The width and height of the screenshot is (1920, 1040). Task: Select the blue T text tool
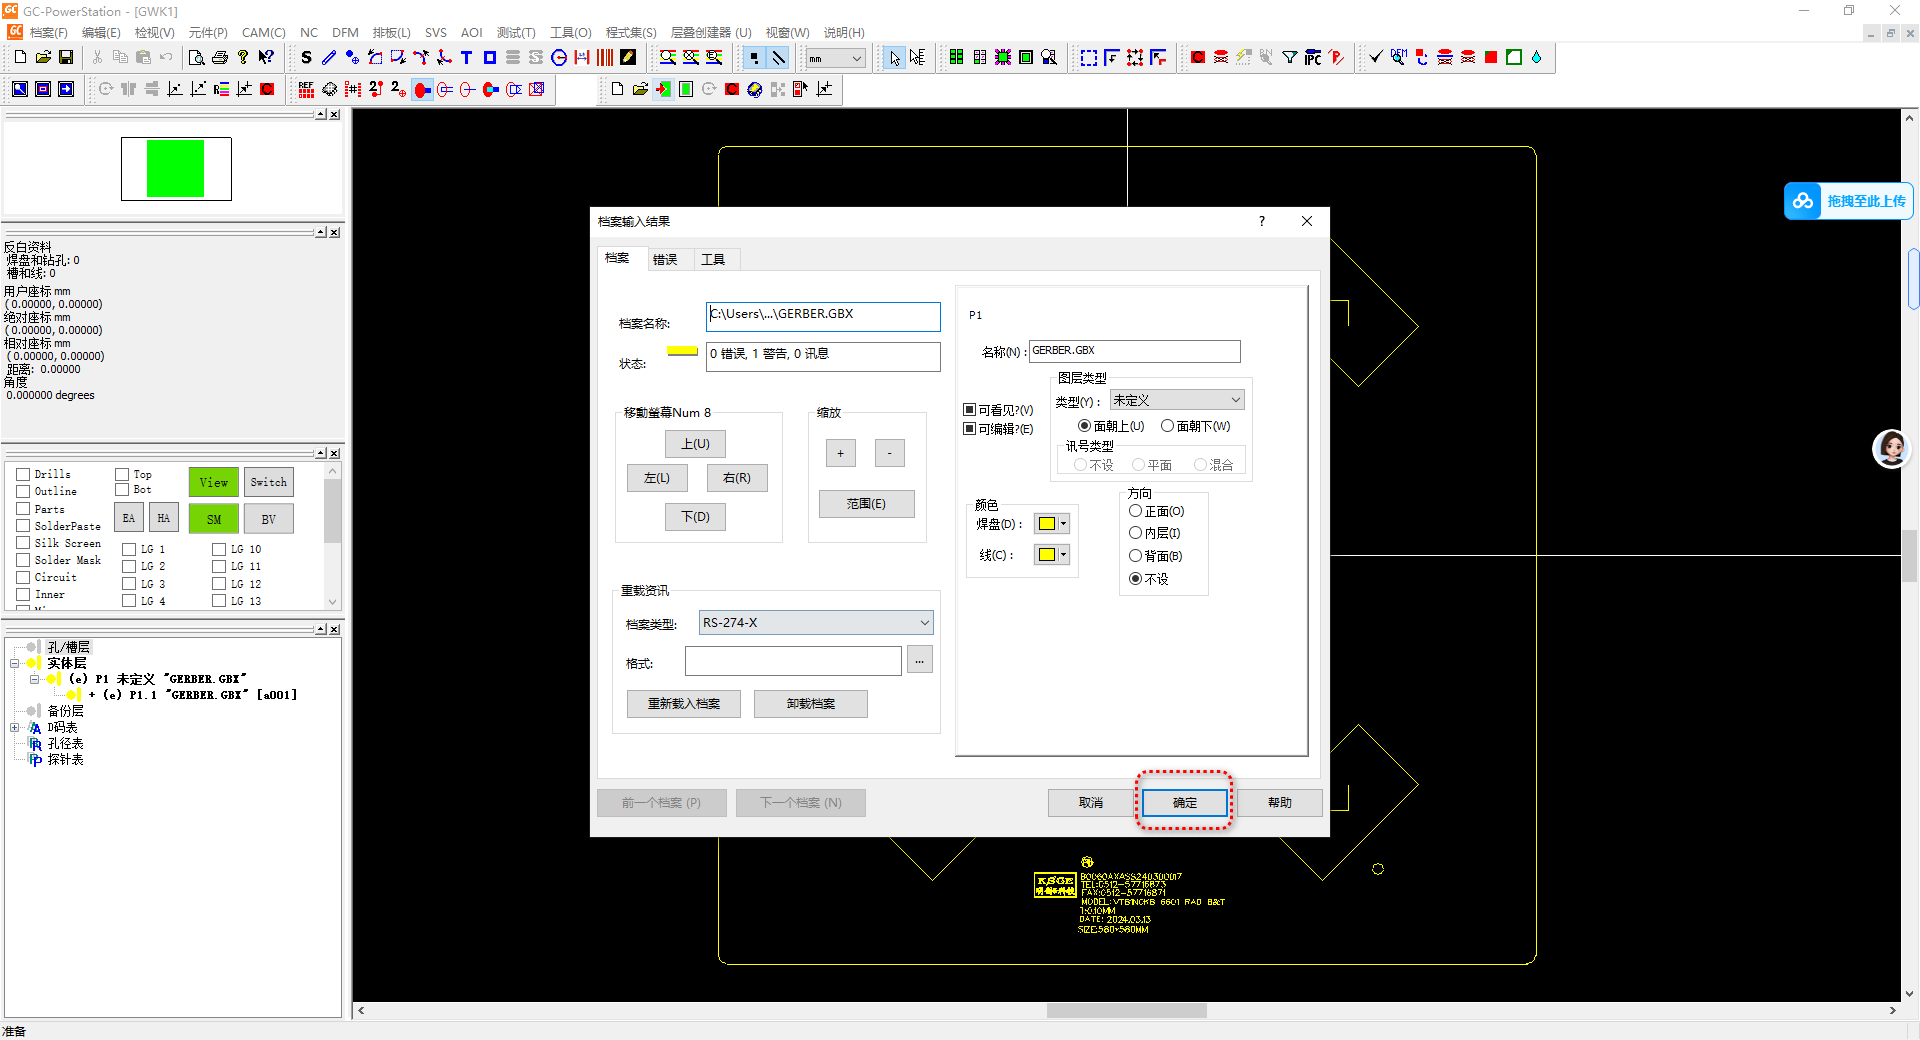[x=467, y=58]
